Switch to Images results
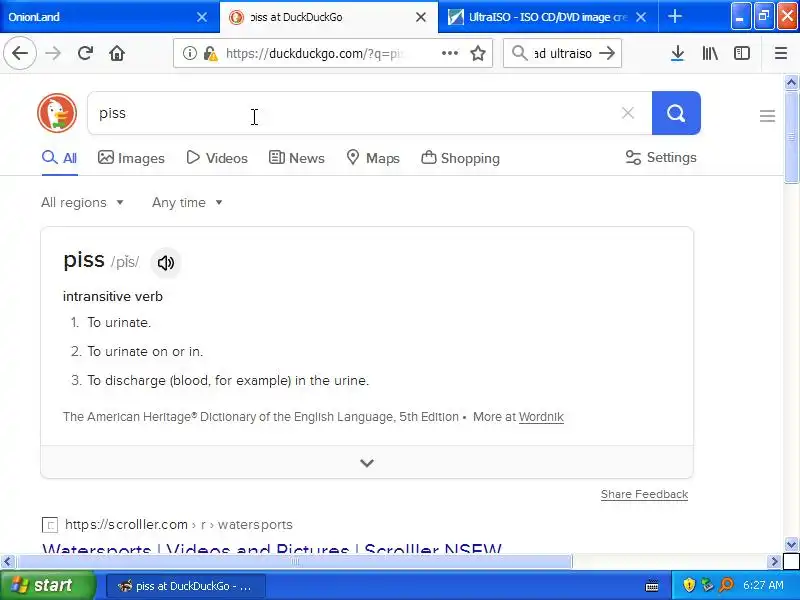Viewport: 800px width, 600px height. [x=131, y=158]
